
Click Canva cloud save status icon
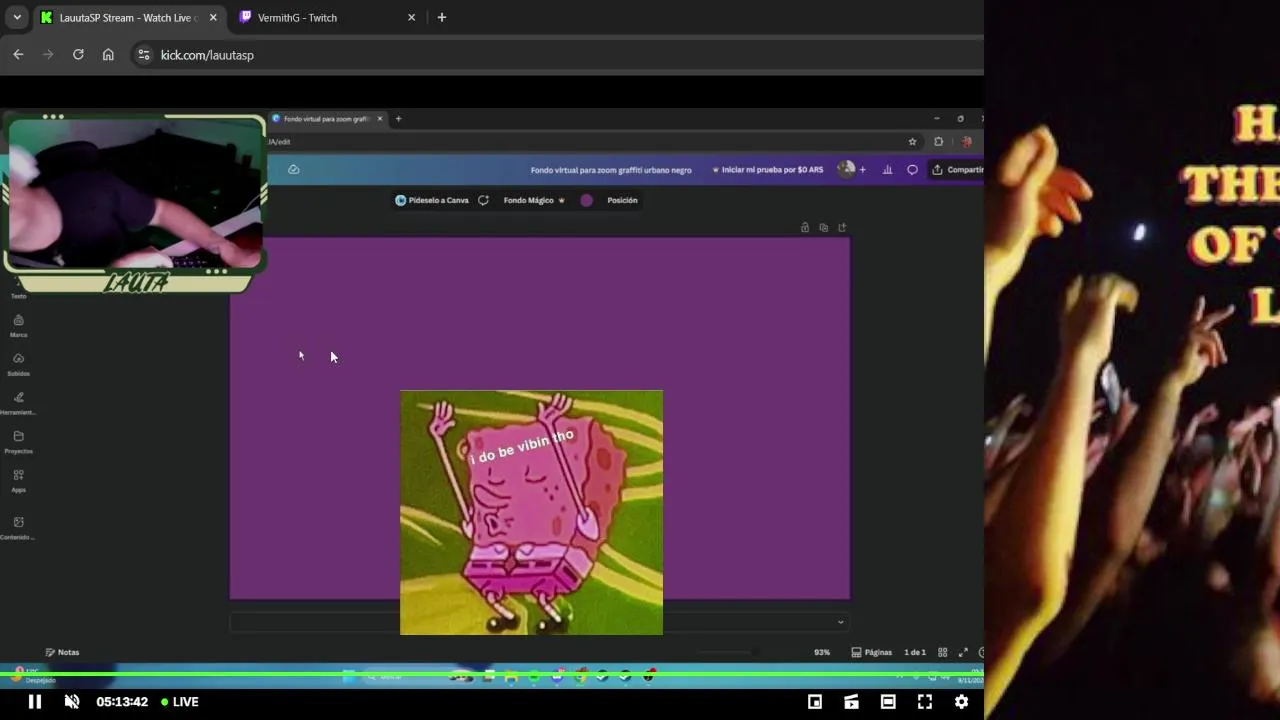click(x=293, y=169)
